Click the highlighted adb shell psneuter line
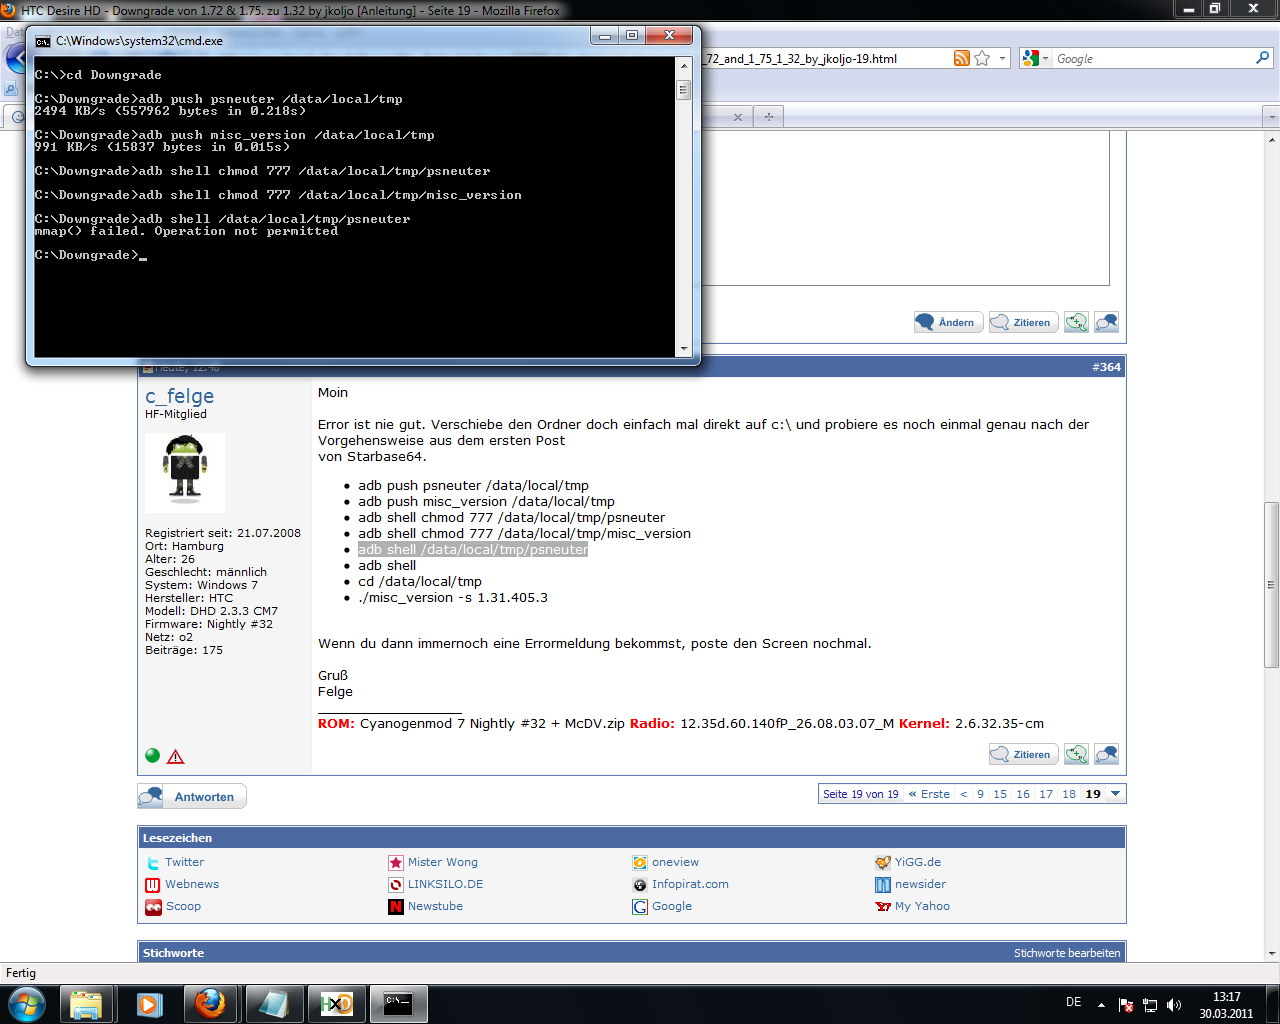 click(x=473, y=550)
